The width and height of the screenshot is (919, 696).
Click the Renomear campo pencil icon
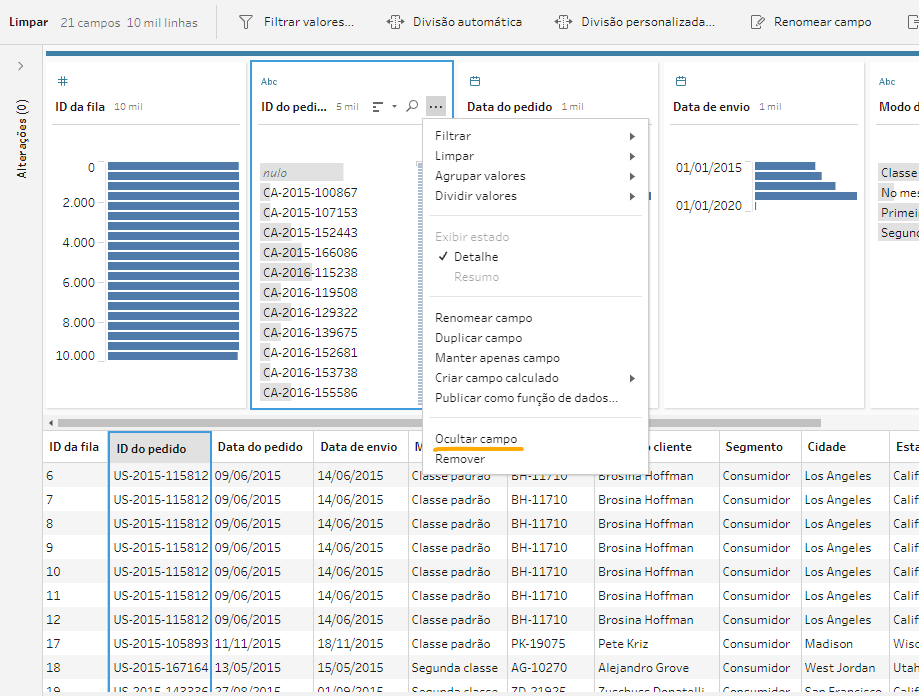pyautogui.click(x=757, y=22)
